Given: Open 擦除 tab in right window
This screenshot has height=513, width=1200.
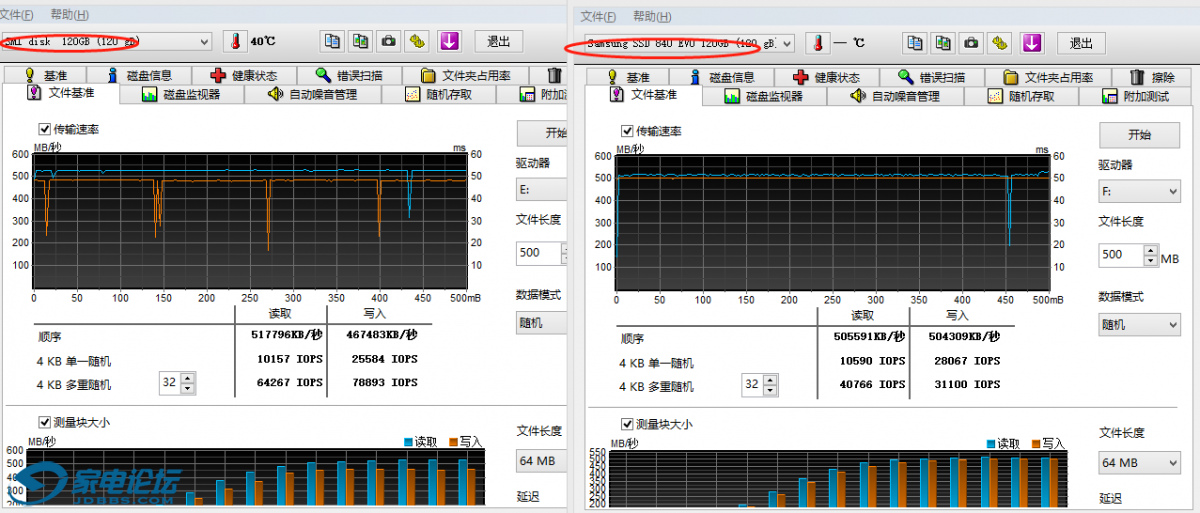Looking at the screenshot, I should click(x=1151, y=77).
